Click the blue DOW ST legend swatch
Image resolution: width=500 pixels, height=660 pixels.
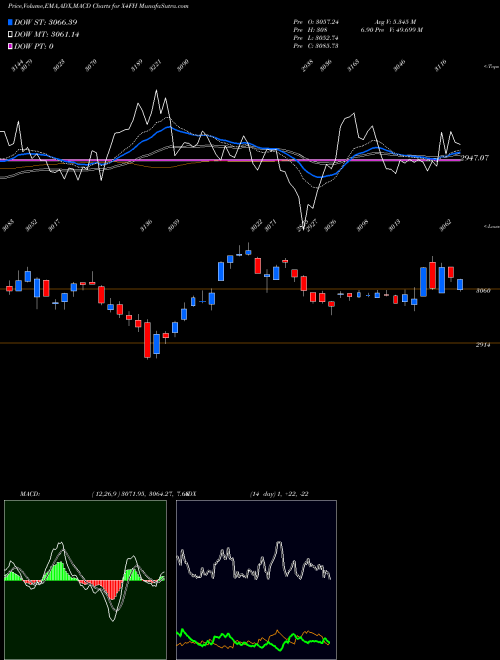tap(10, 22)
